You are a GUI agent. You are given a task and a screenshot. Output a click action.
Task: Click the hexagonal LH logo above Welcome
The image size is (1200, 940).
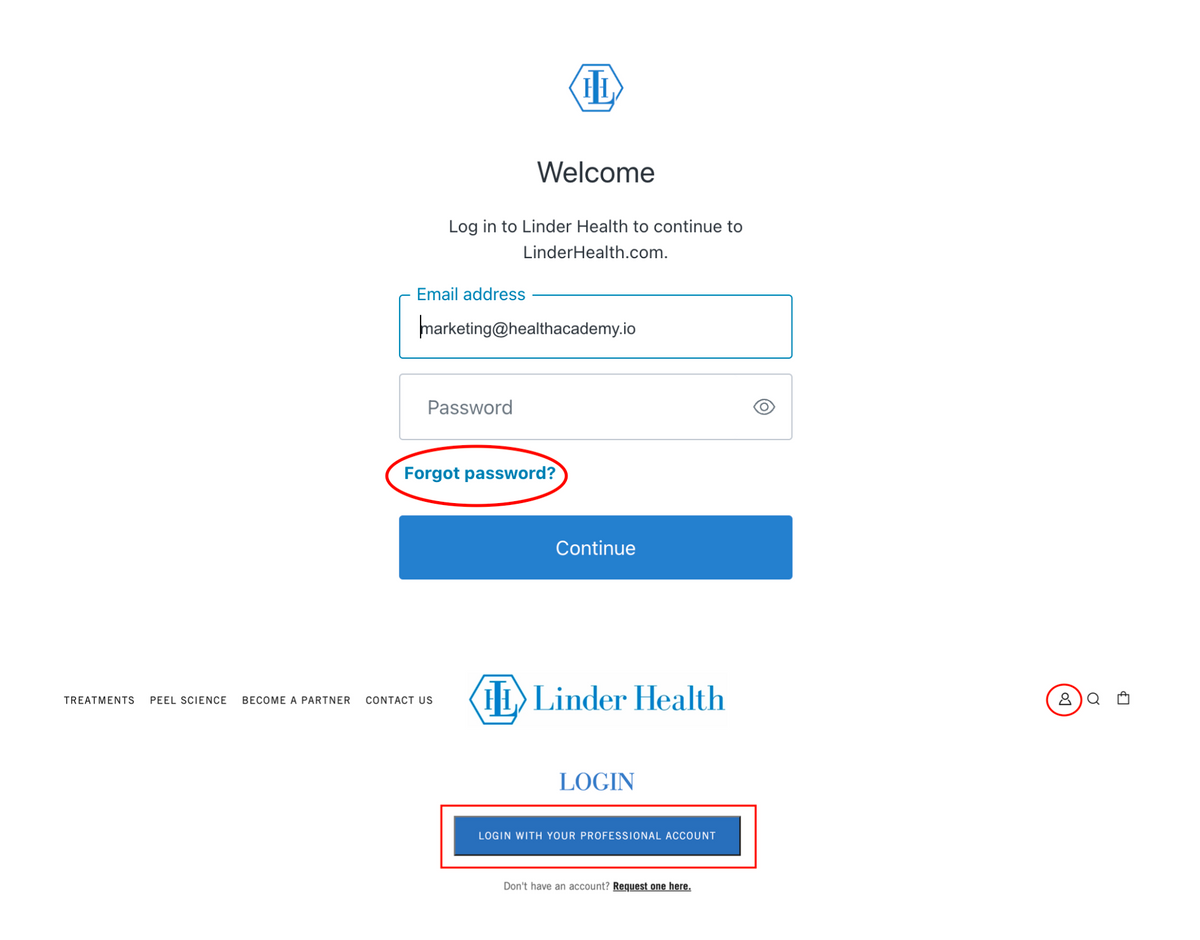coord(596,88)
